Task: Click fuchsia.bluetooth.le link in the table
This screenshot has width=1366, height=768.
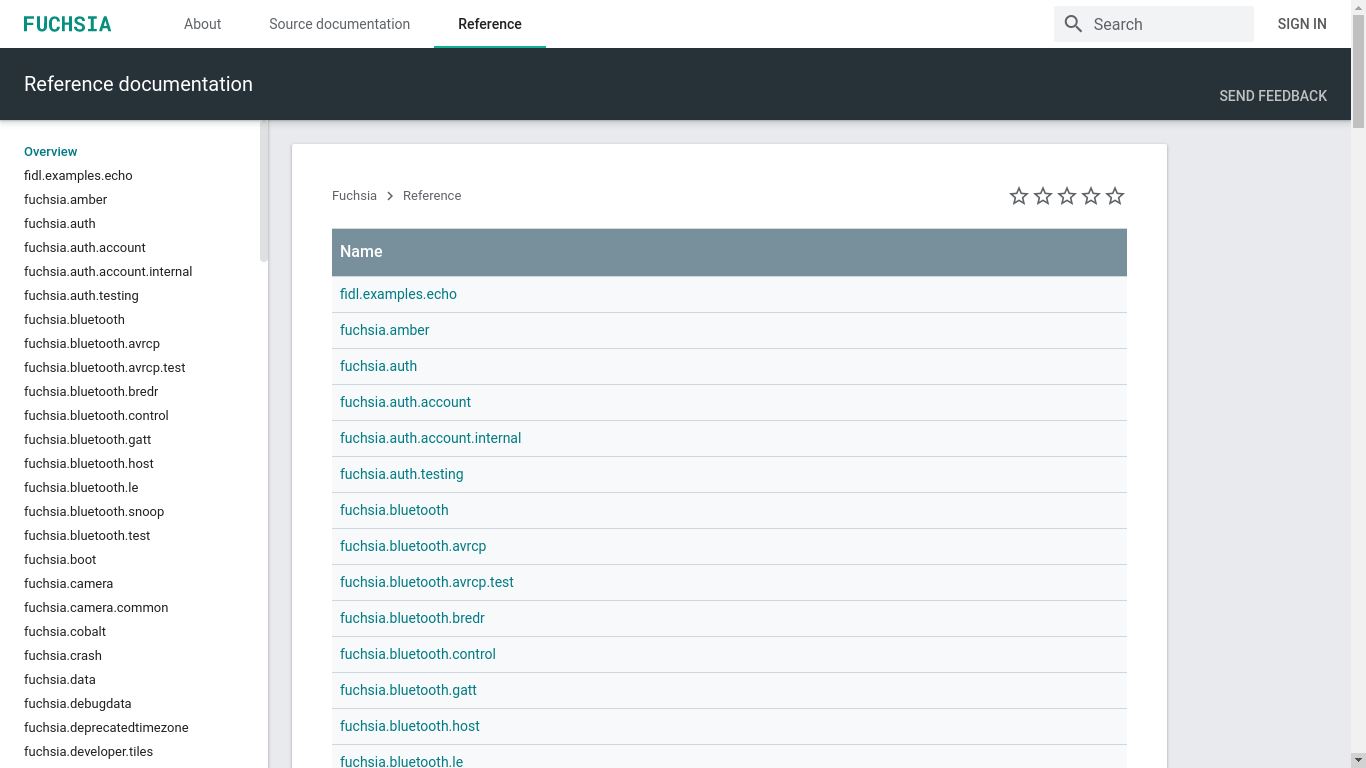Action: click(x=401, y=760)
